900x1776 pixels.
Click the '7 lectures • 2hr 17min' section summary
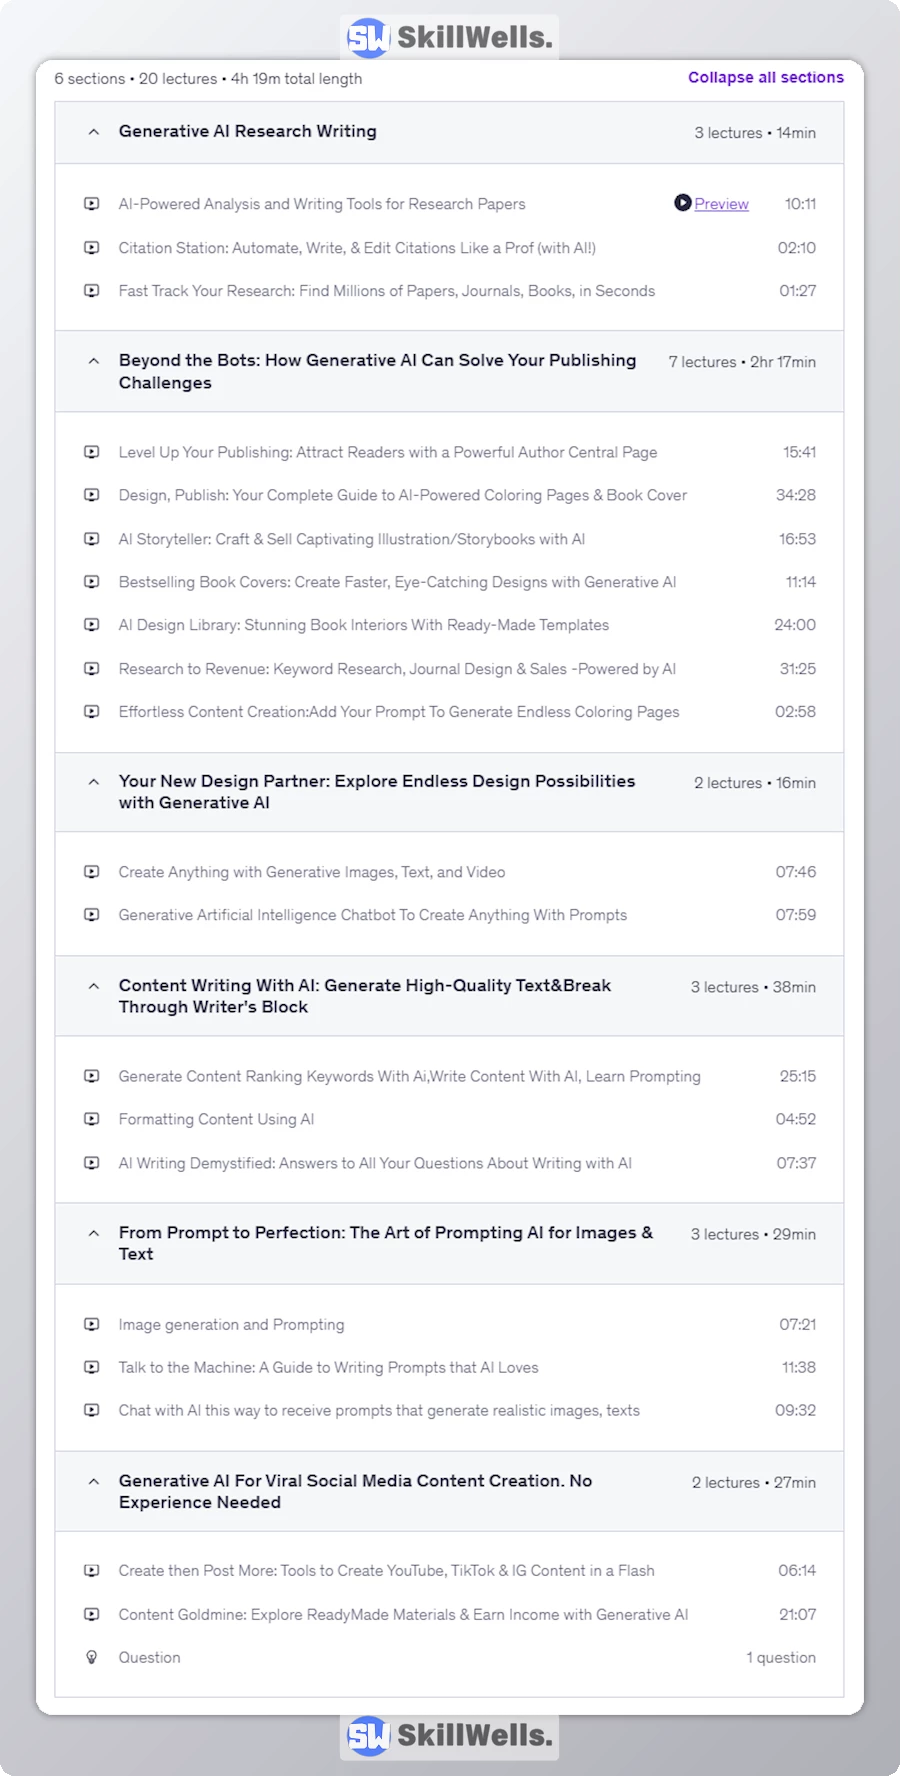(742, 362)
